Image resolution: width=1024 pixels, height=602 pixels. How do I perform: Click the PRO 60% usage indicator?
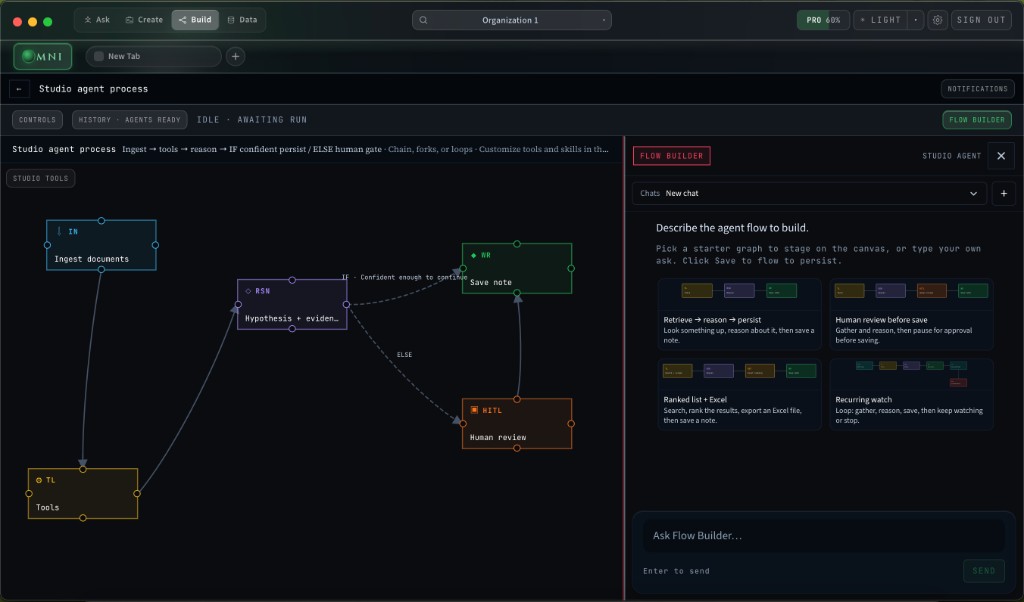pyautogui.click(x=823, y=20)
